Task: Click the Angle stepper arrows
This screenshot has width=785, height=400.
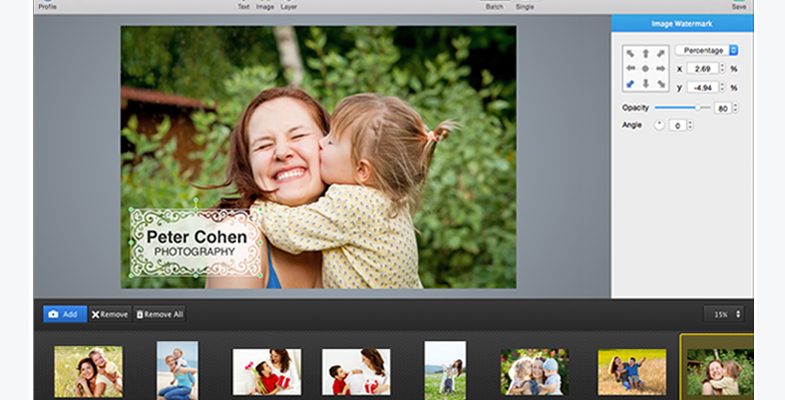Action: click(690, 126)
